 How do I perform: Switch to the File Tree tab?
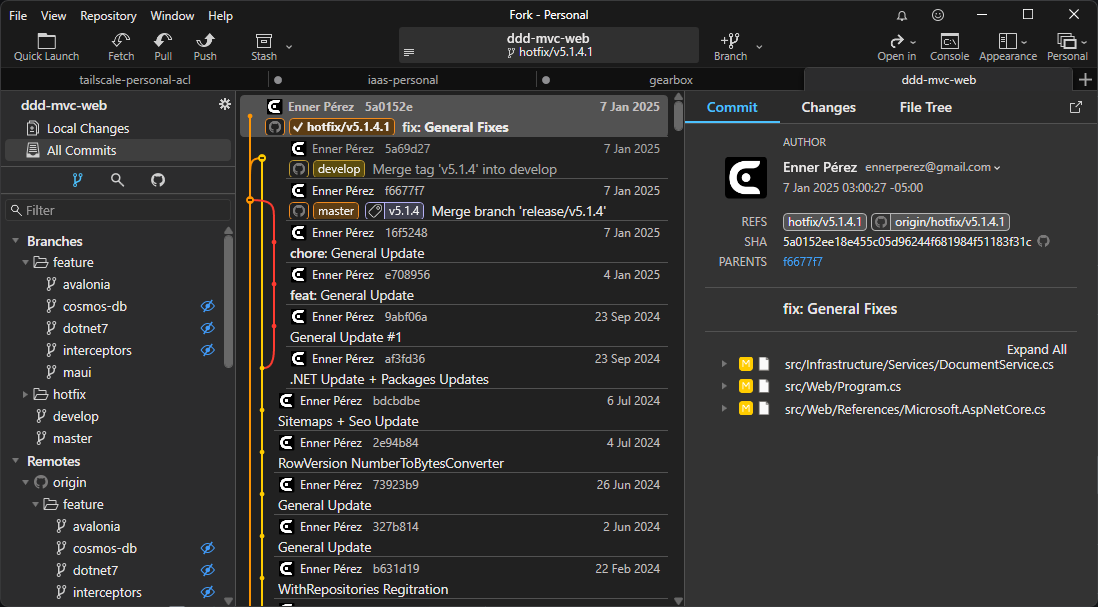coord(926,107)
